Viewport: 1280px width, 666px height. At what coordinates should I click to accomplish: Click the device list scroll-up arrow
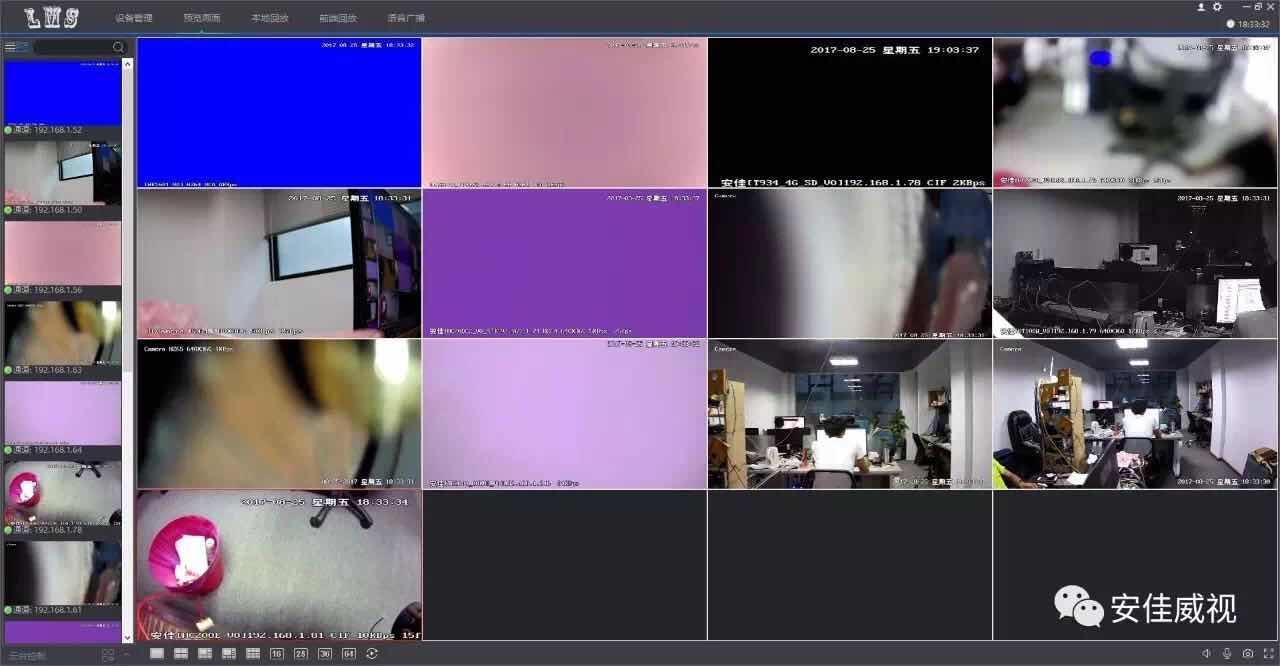[x=127, y=64]
